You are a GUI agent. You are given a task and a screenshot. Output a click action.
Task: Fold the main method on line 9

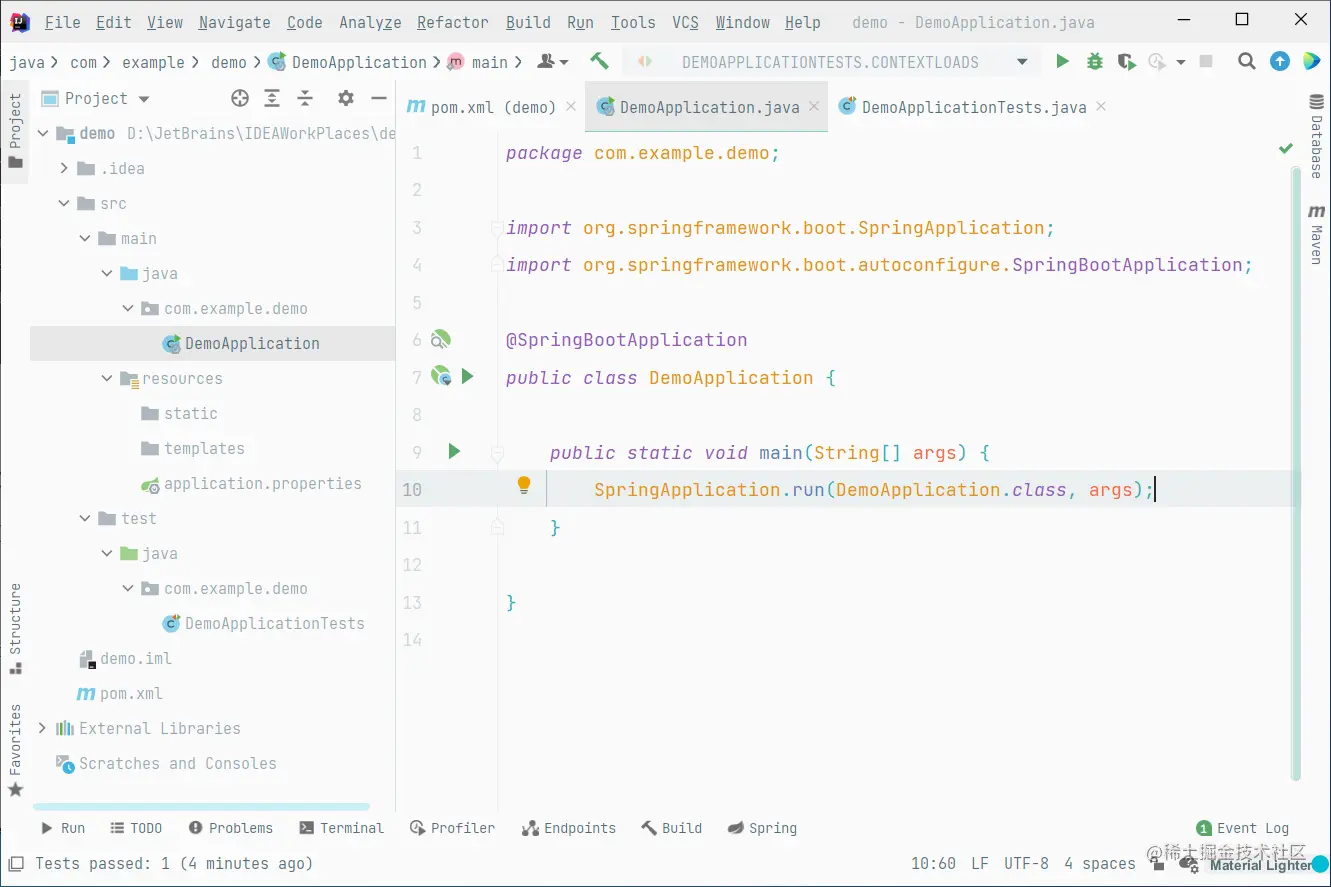[x=497, y=453]
